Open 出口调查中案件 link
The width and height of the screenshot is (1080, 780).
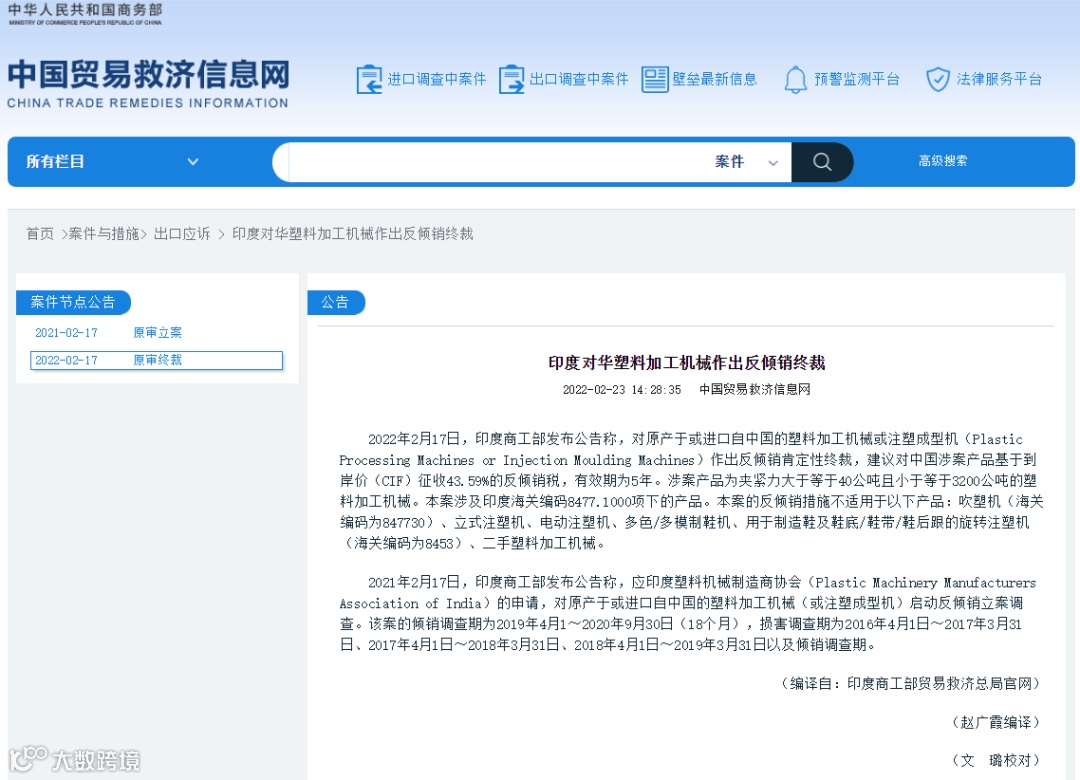pos(579,79)
